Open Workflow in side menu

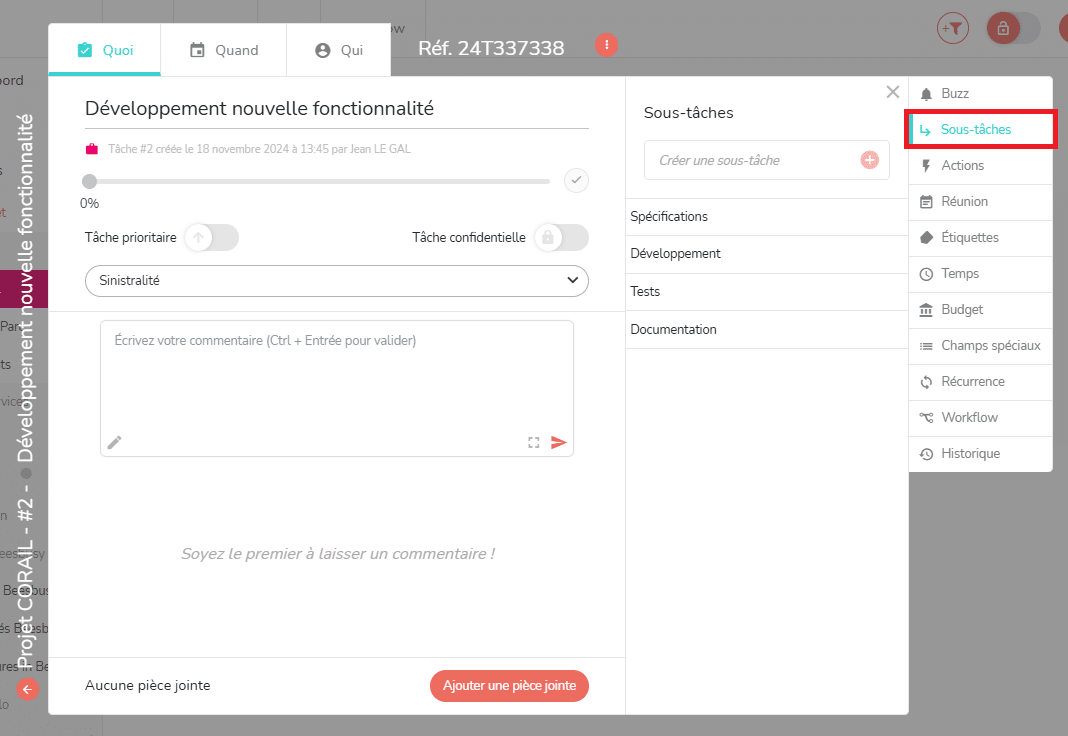pyautogui.click(x=981, y=418)
